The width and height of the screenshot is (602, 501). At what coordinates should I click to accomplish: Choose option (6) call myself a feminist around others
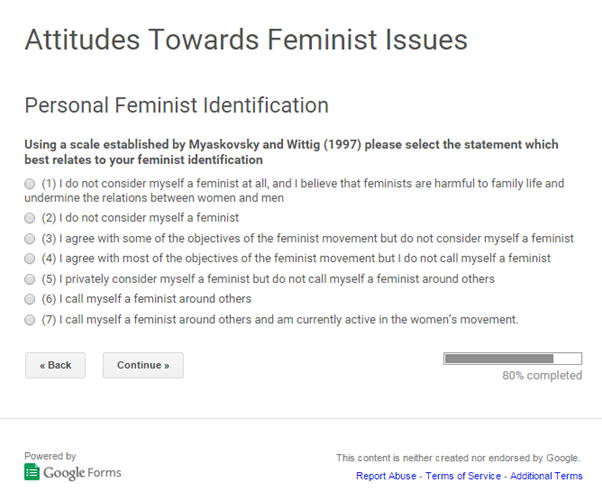[x=30, y=299]
